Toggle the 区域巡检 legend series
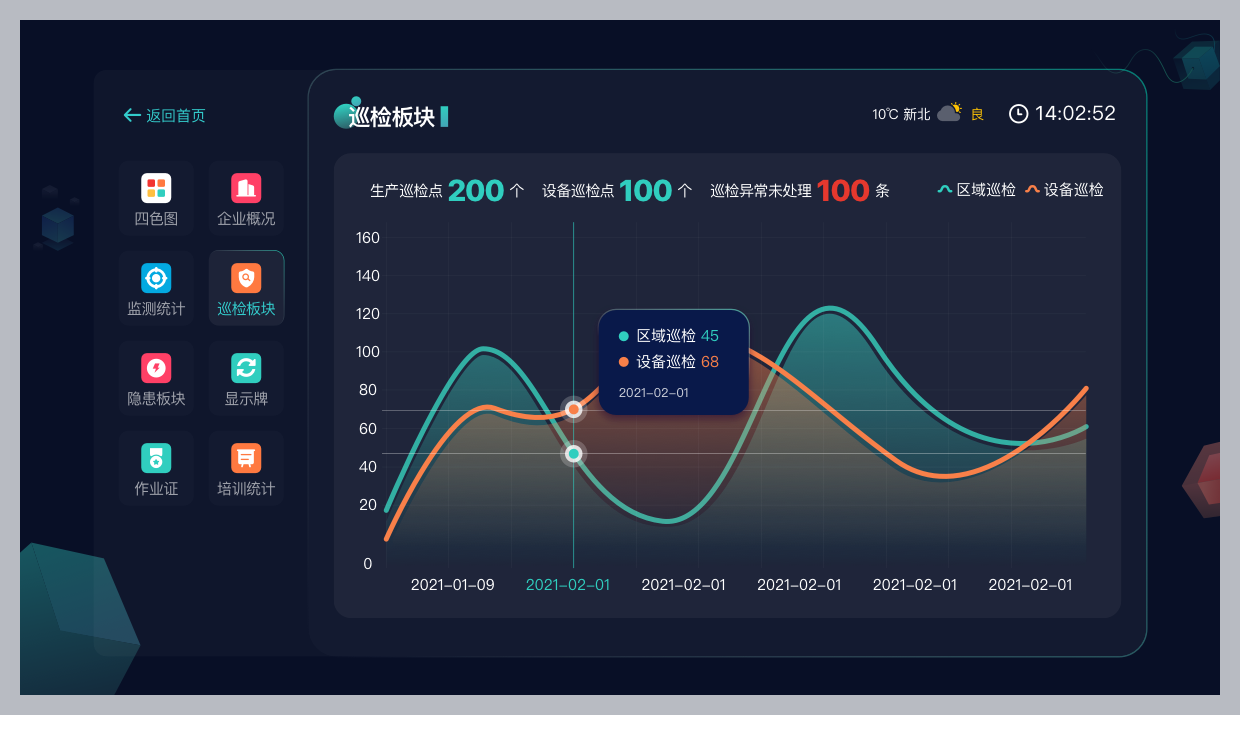 point(977,190)
